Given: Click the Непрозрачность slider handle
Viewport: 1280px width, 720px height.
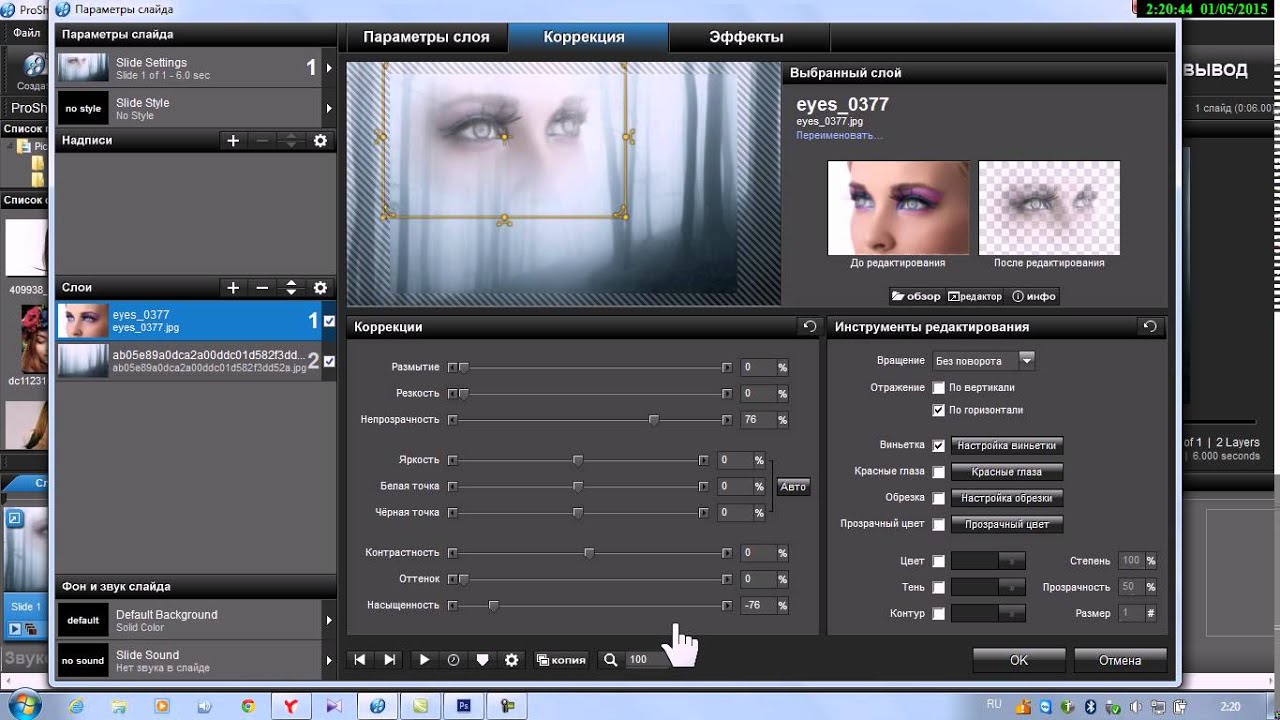Looking at the screenshot, I should pyautogui.click(x=654, y=420).
